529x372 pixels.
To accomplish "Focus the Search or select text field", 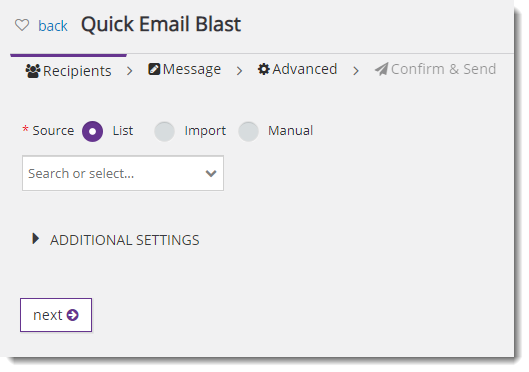I will point(123,173).
